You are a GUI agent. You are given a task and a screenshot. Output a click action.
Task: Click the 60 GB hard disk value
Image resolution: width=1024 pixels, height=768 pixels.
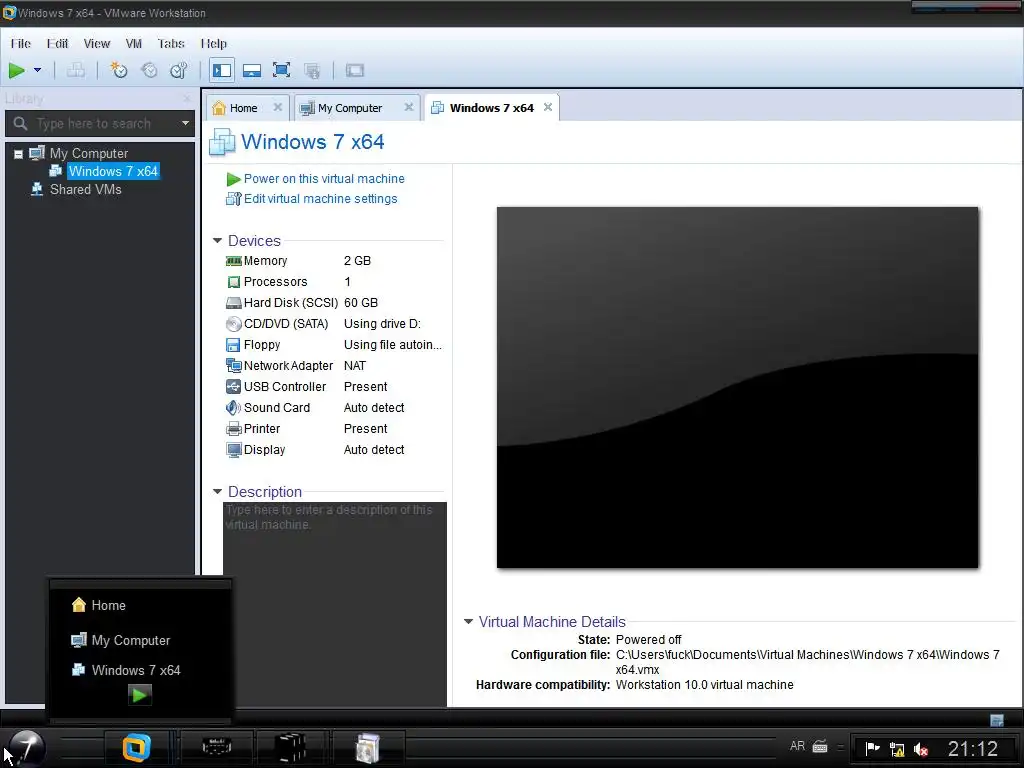coord(360,302)
